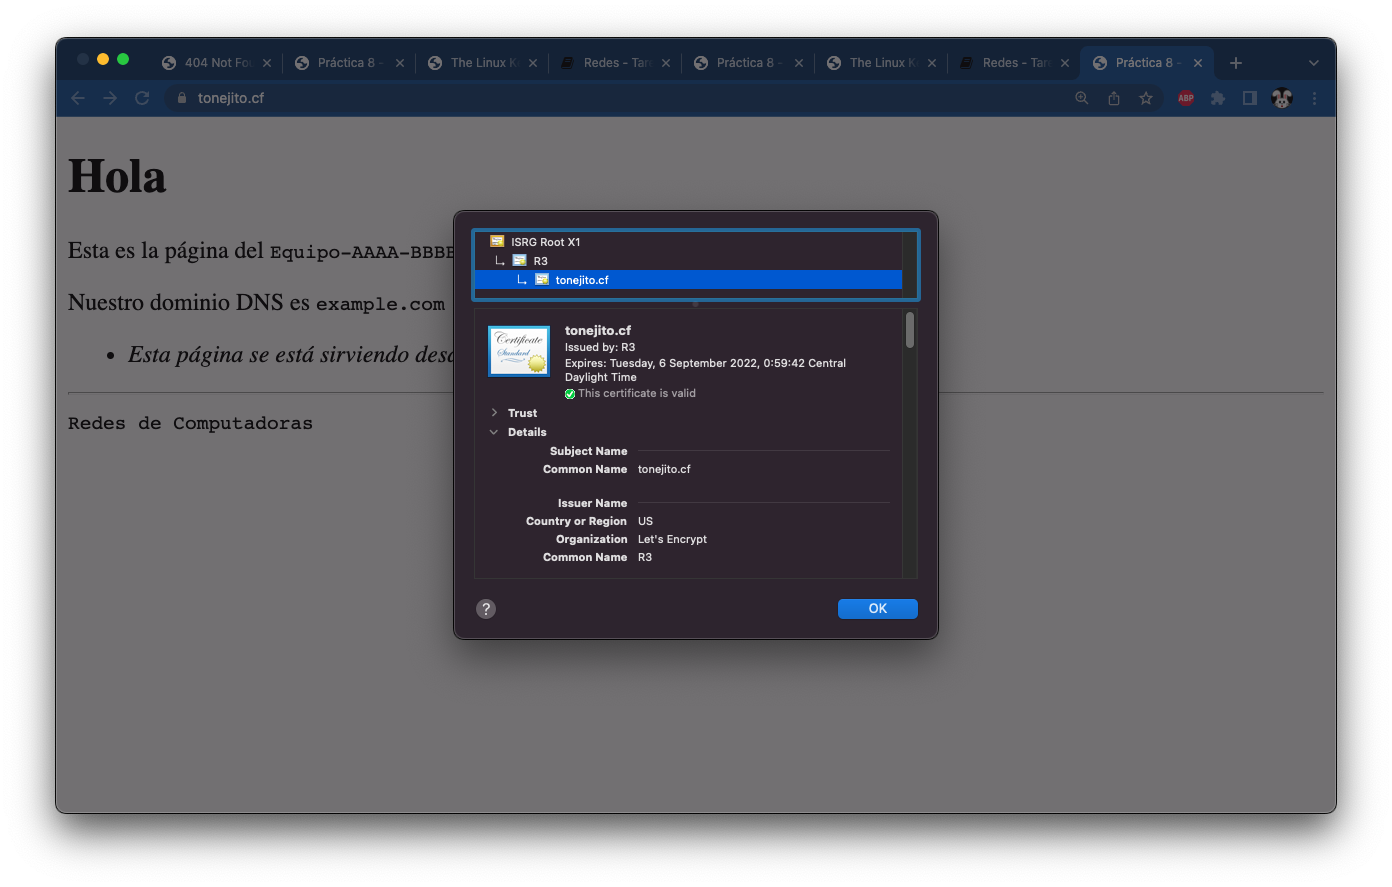The width and height of the screenshot is (1392, 887).
Task: Click the browser reload icon
Action: (x=142, y=98)
